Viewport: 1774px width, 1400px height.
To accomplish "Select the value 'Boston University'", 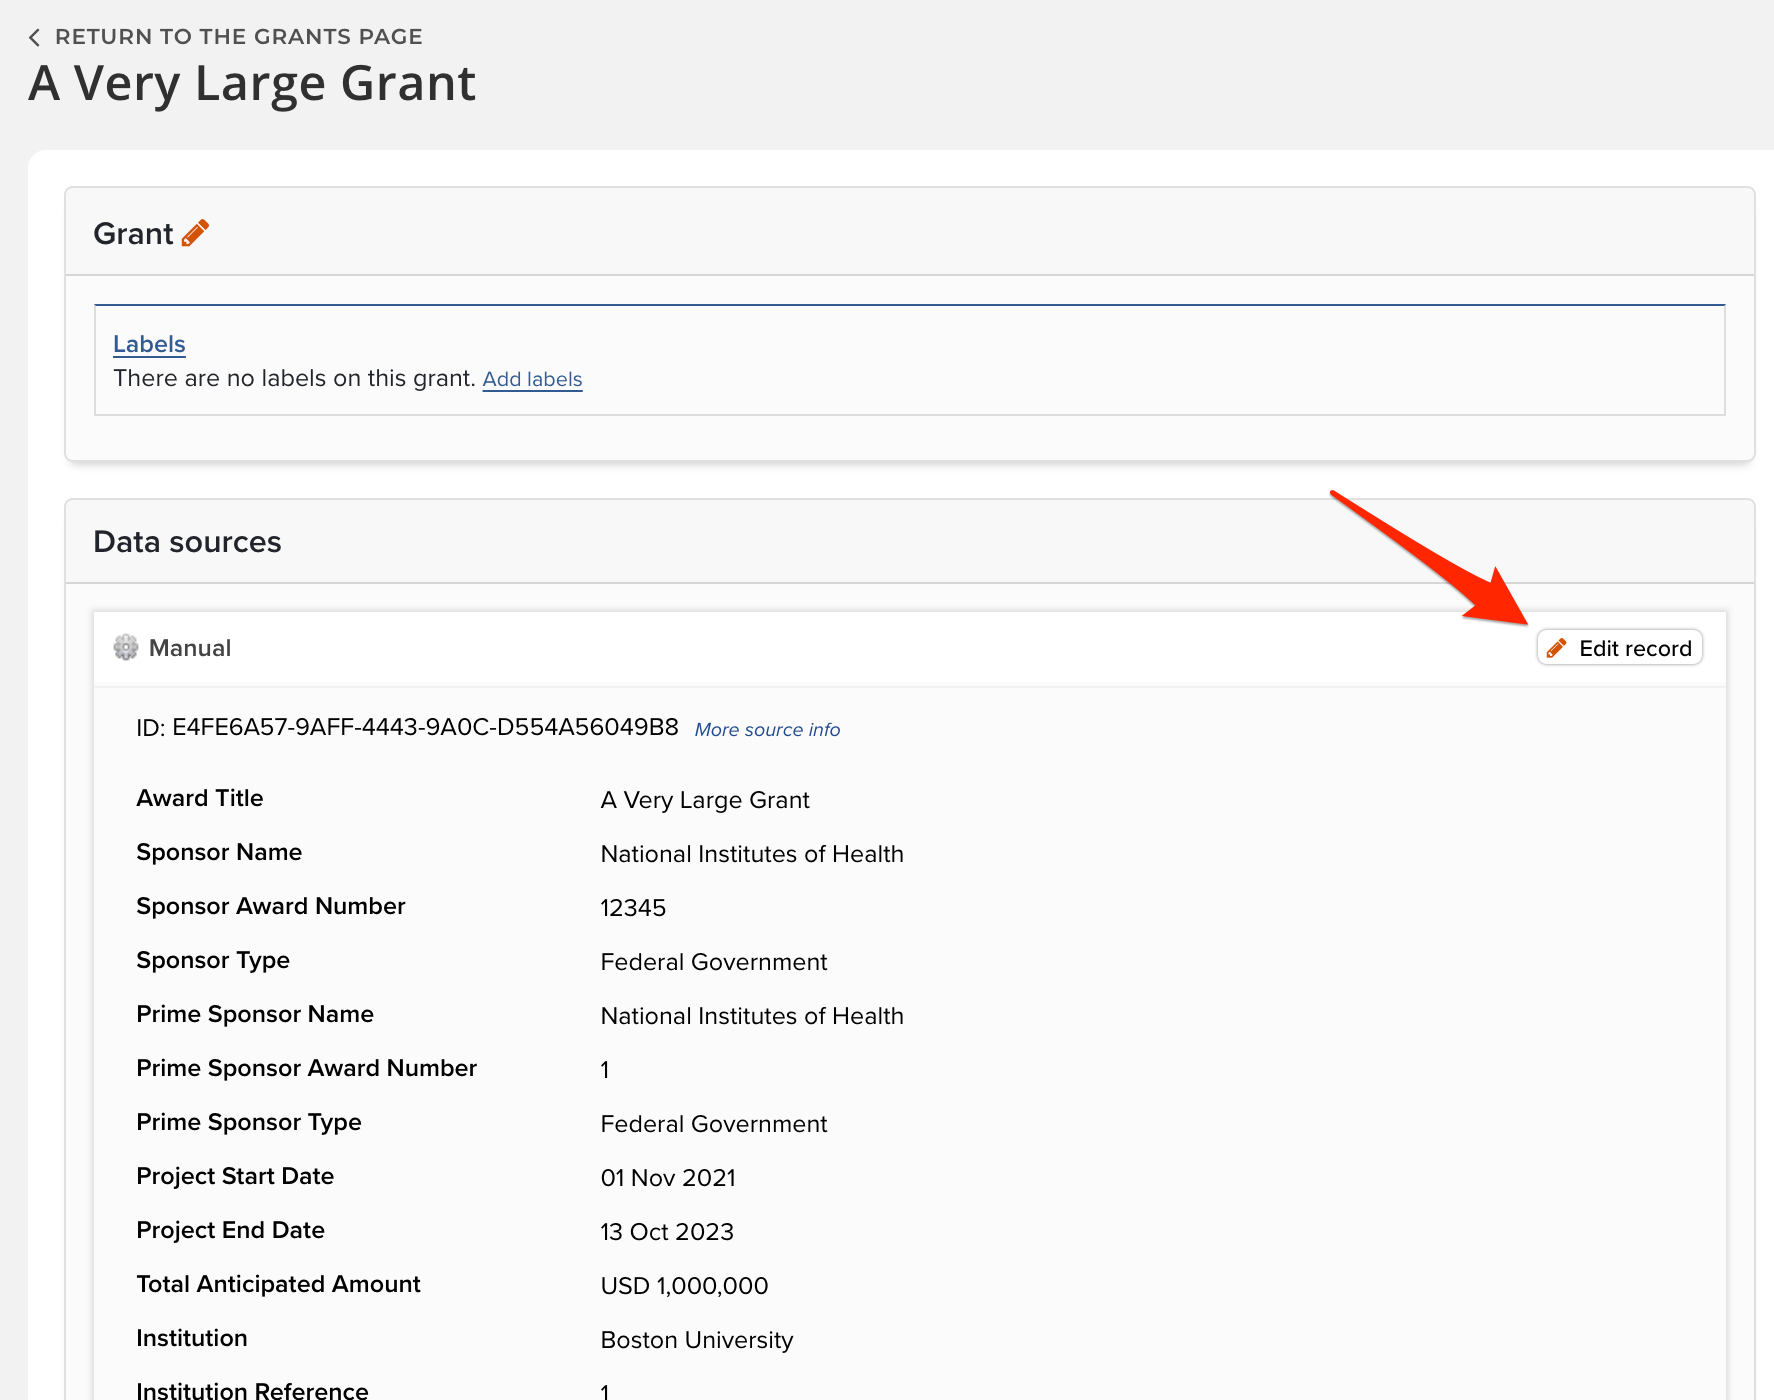I will (697, 1340).
